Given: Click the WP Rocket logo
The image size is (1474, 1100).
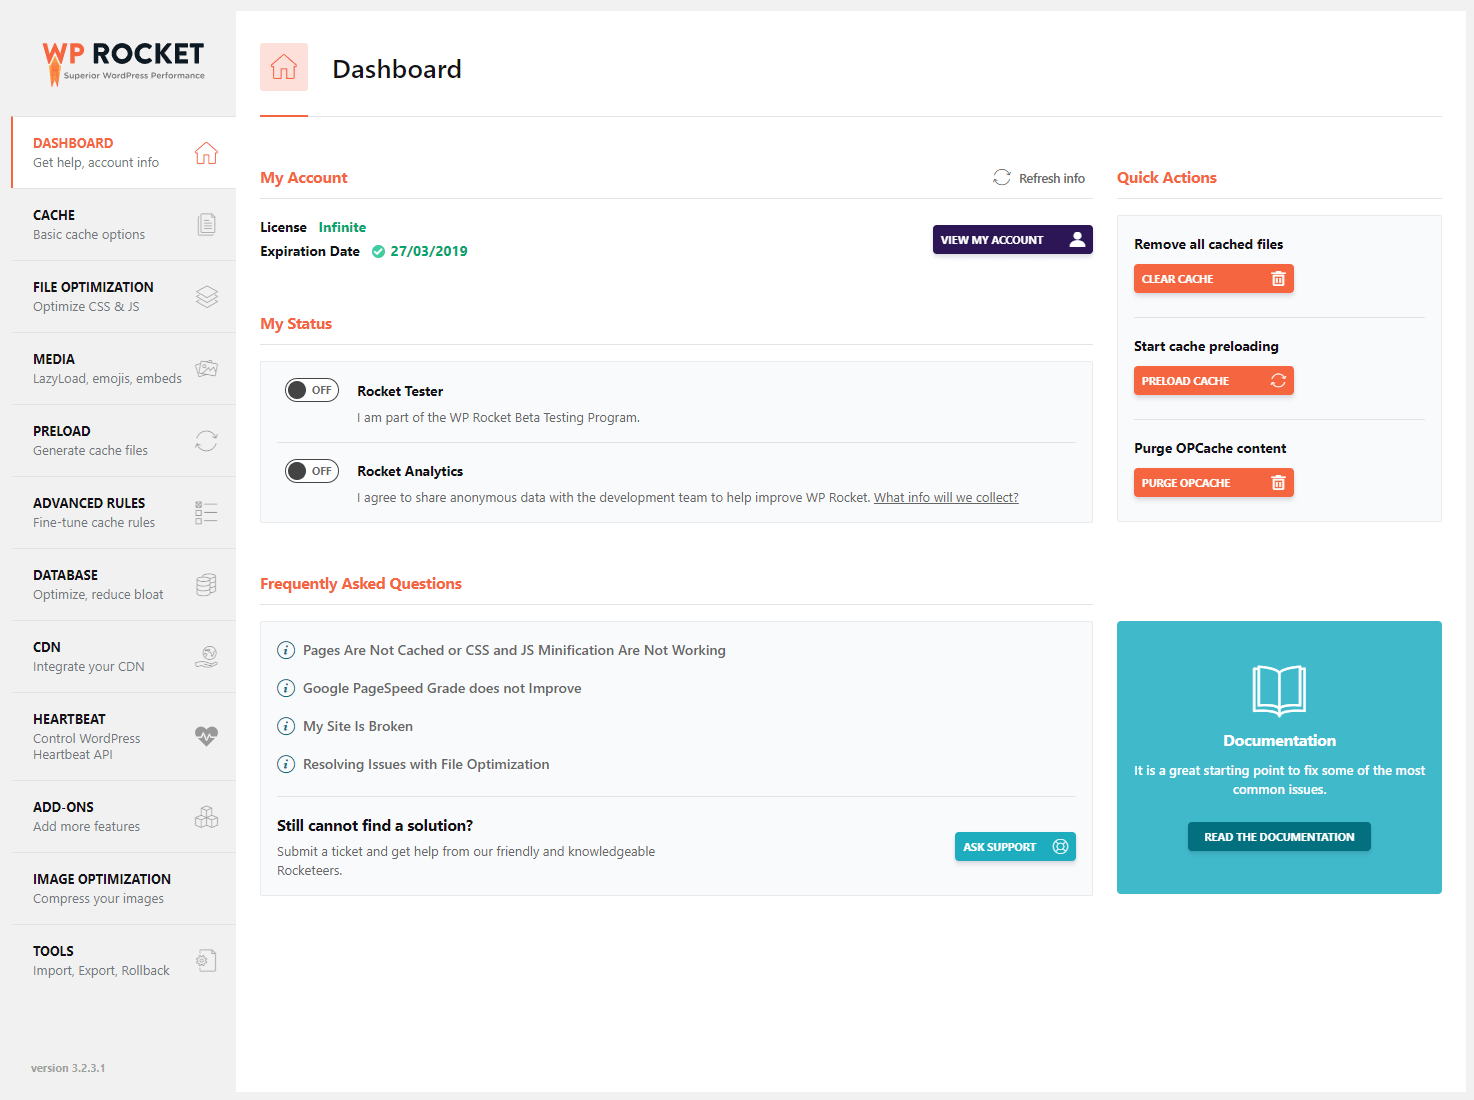Looking at the screenshot, I should (x=123, y=63).
